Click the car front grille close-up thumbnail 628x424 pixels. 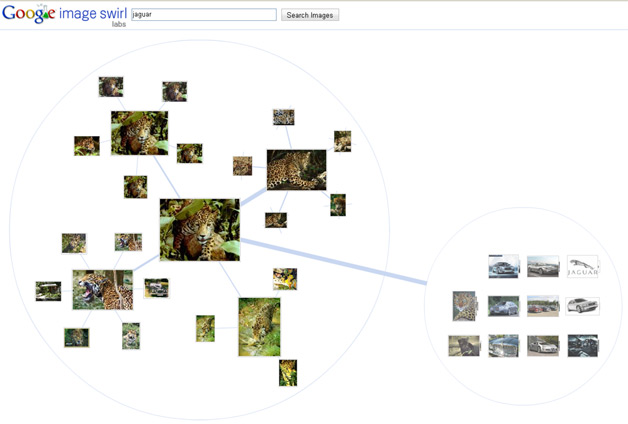[503, 346]
